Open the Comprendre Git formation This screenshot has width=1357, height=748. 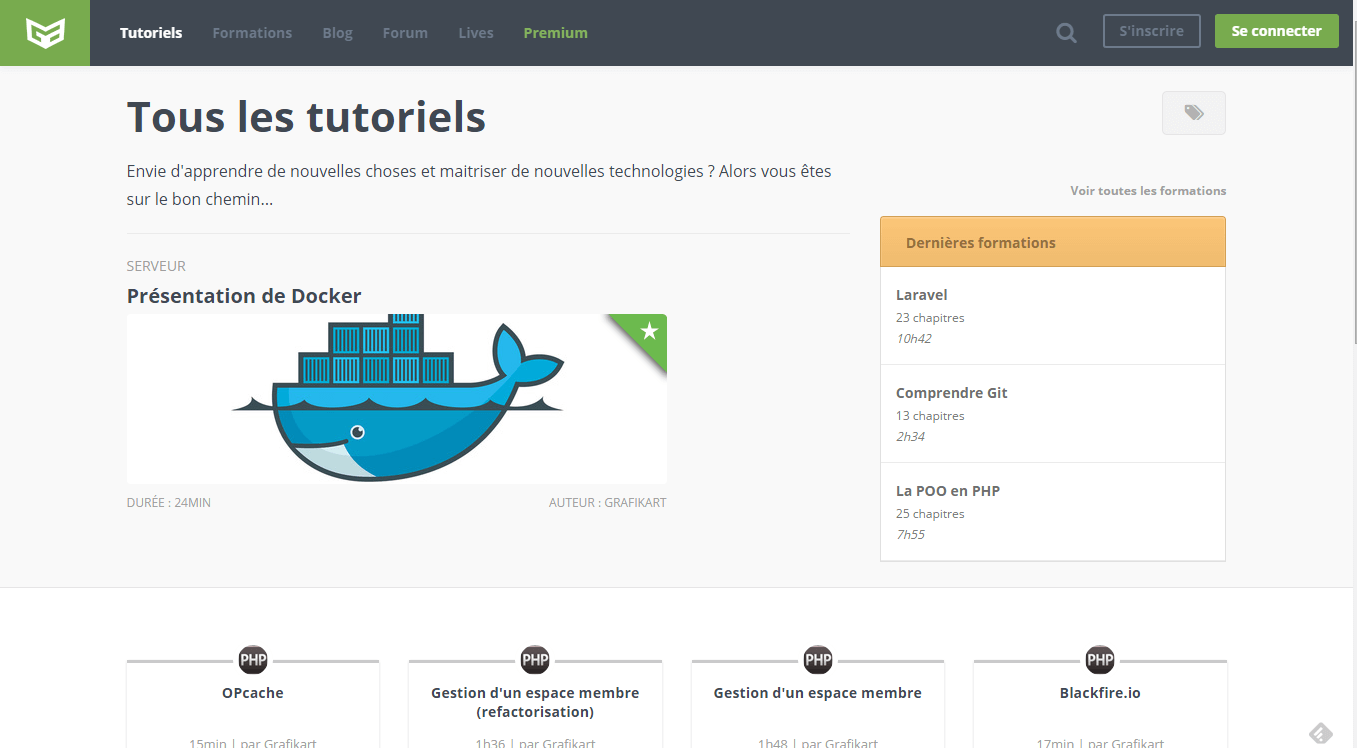pyautogui.click(x=951, y=393)
